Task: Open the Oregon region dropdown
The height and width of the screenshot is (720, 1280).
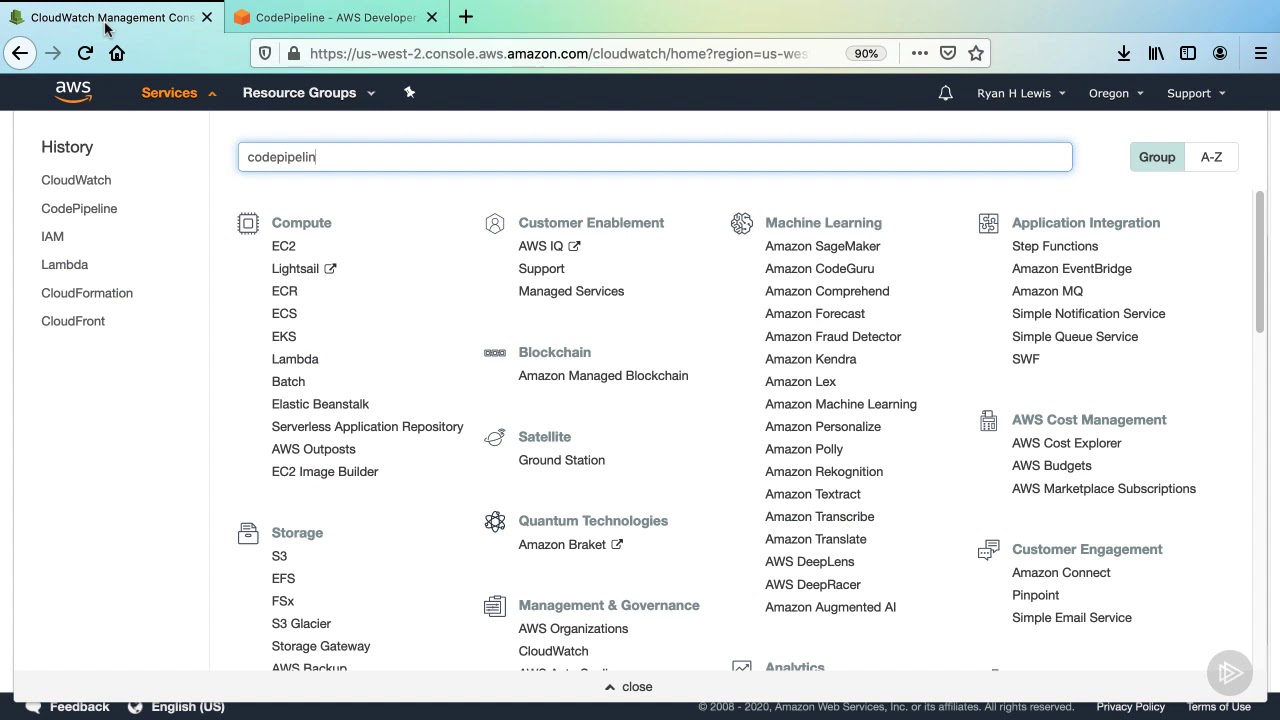Action: pos(1116,93)
